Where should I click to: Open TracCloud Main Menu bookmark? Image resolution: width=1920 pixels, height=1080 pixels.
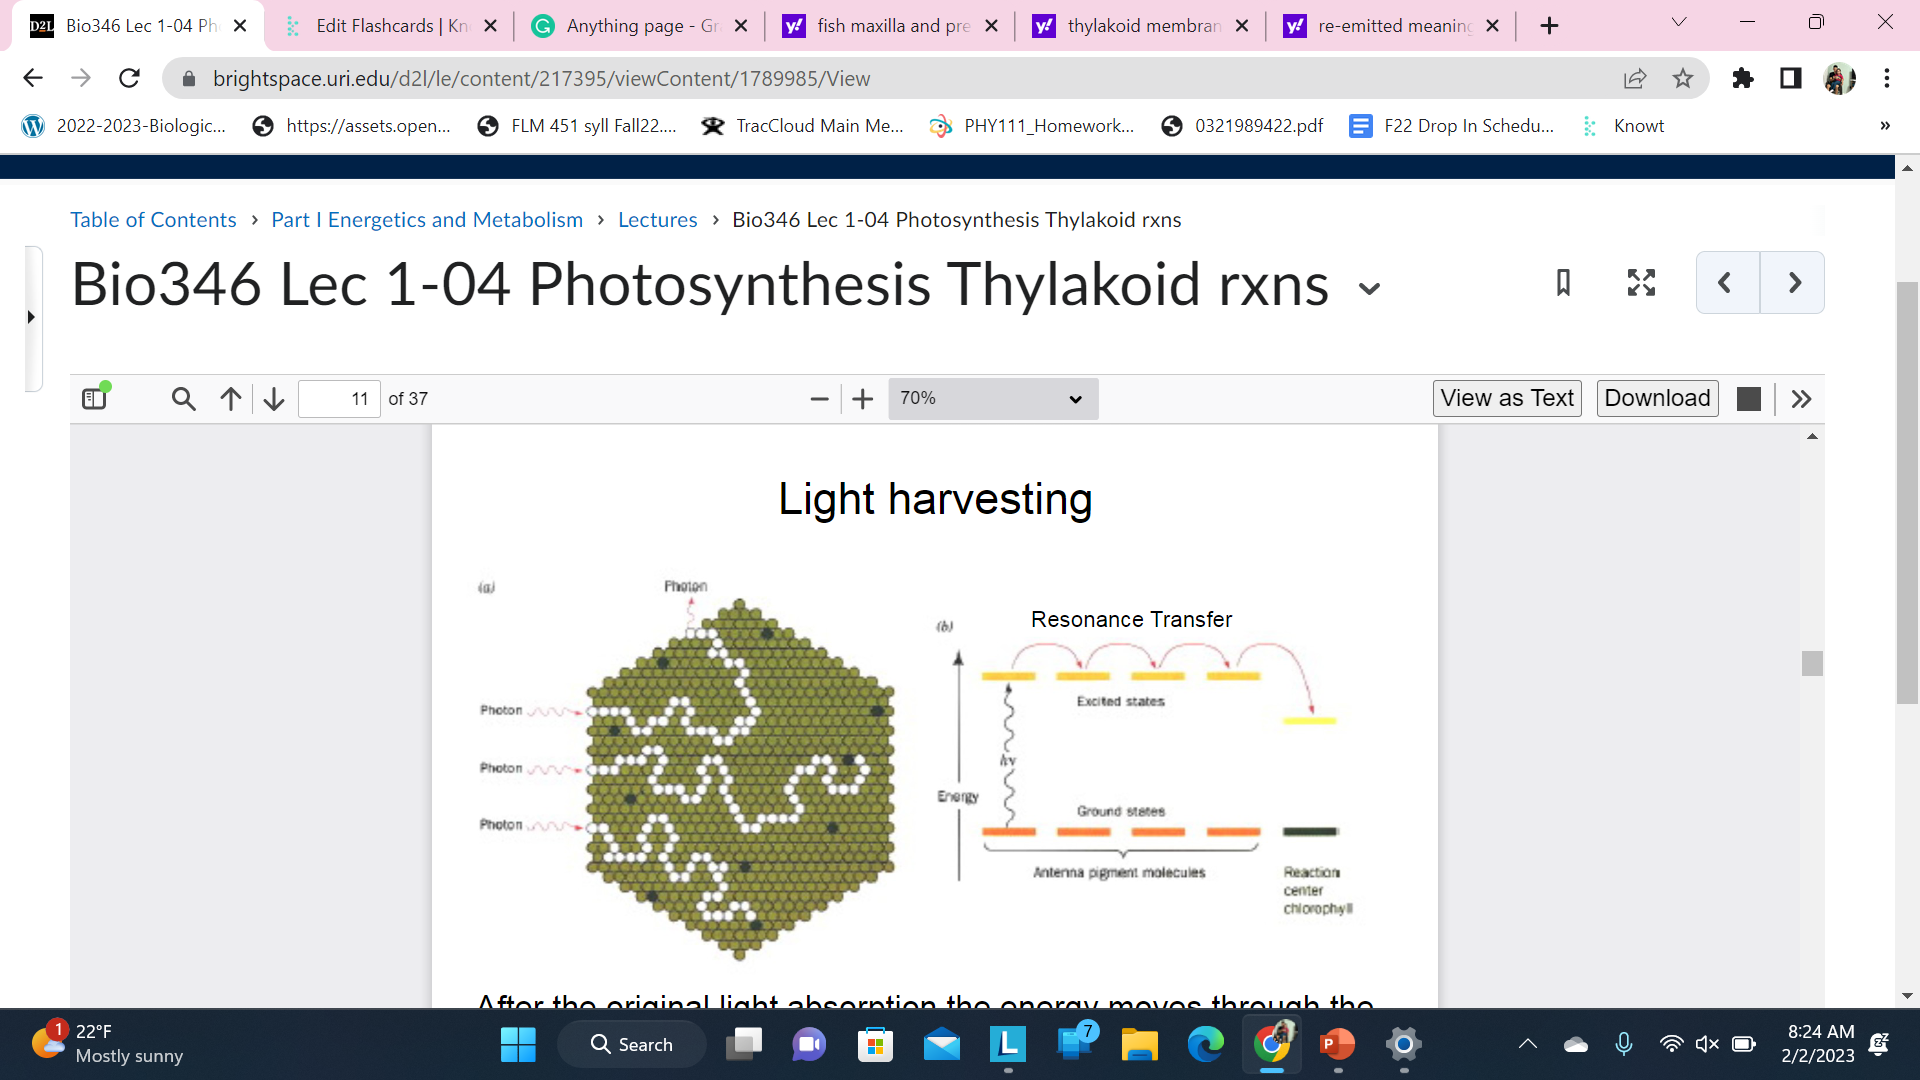803,126
